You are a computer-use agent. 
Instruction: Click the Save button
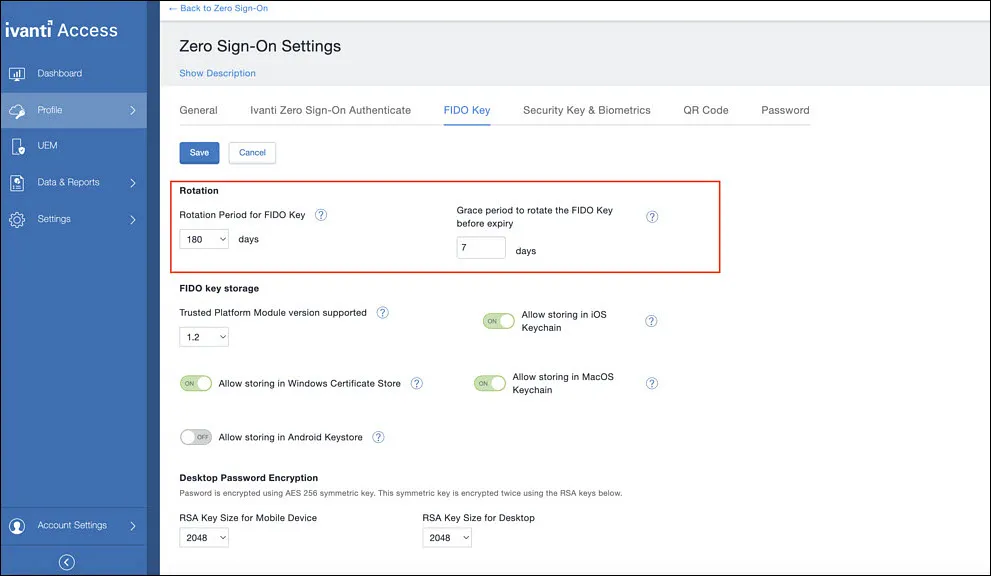tap(199, 153)
